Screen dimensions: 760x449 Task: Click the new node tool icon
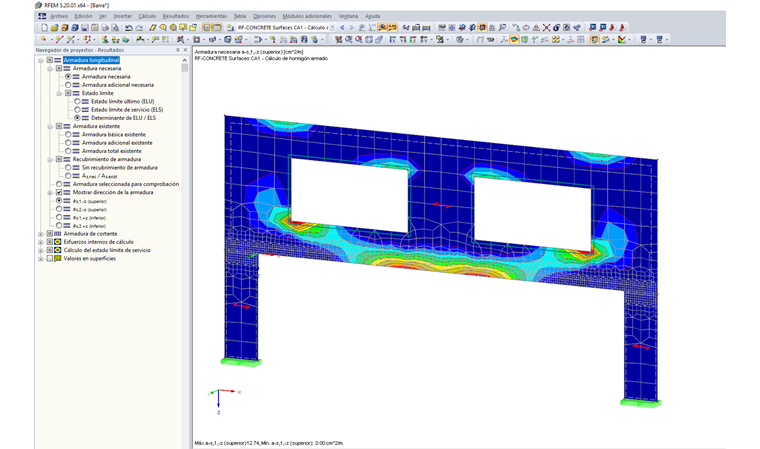[44, 40]
